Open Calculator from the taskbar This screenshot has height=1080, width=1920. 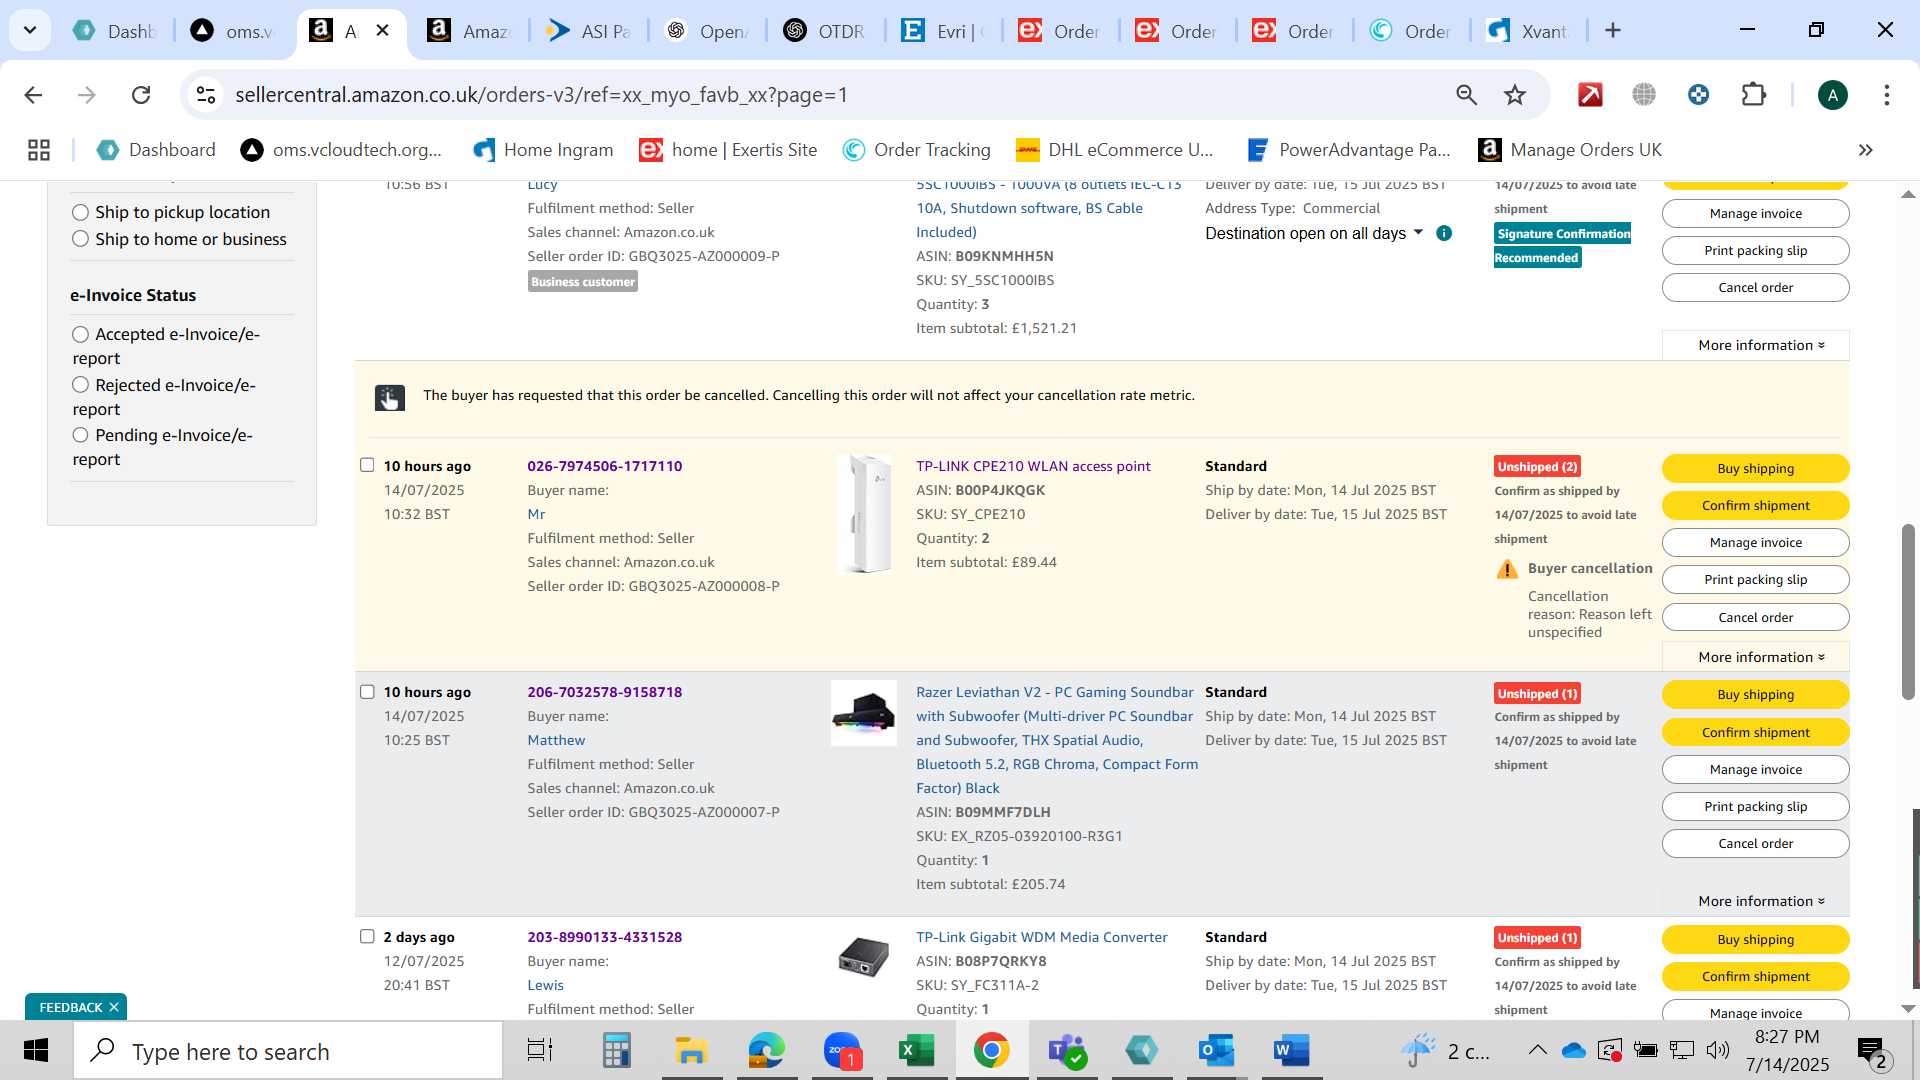pos(616,1051)
